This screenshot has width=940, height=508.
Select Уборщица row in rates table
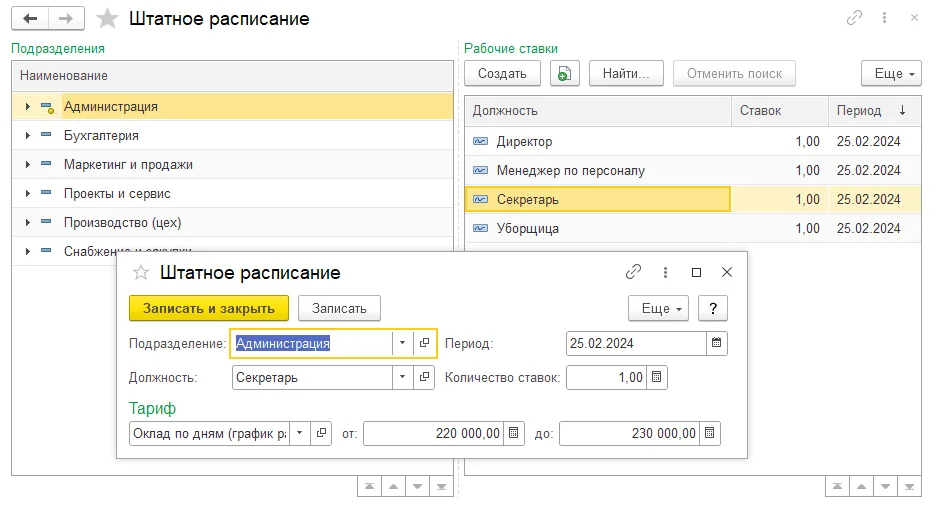point(692,229)
